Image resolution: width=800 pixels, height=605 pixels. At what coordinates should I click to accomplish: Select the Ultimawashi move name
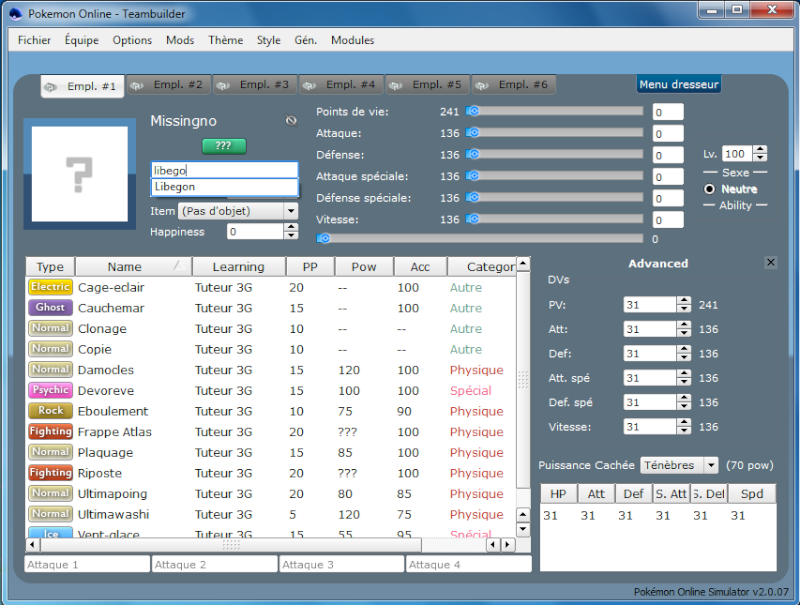(113, 514)
